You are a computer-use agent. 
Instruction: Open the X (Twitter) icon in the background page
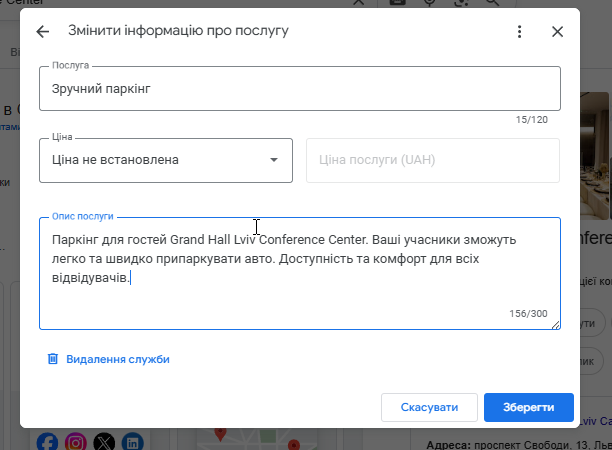click(x=104, y=442)
